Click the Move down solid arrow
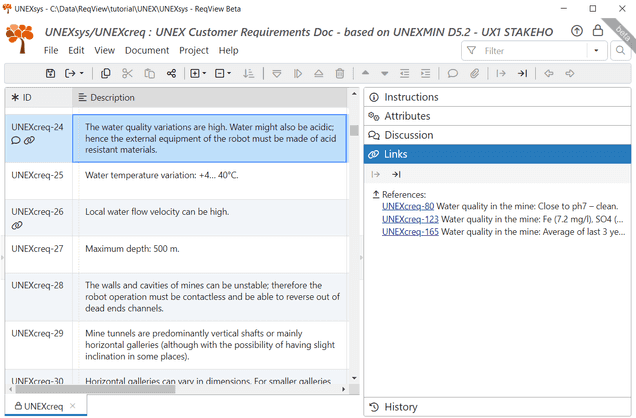This screenshot has width=636, height=418. click(385, 74)
